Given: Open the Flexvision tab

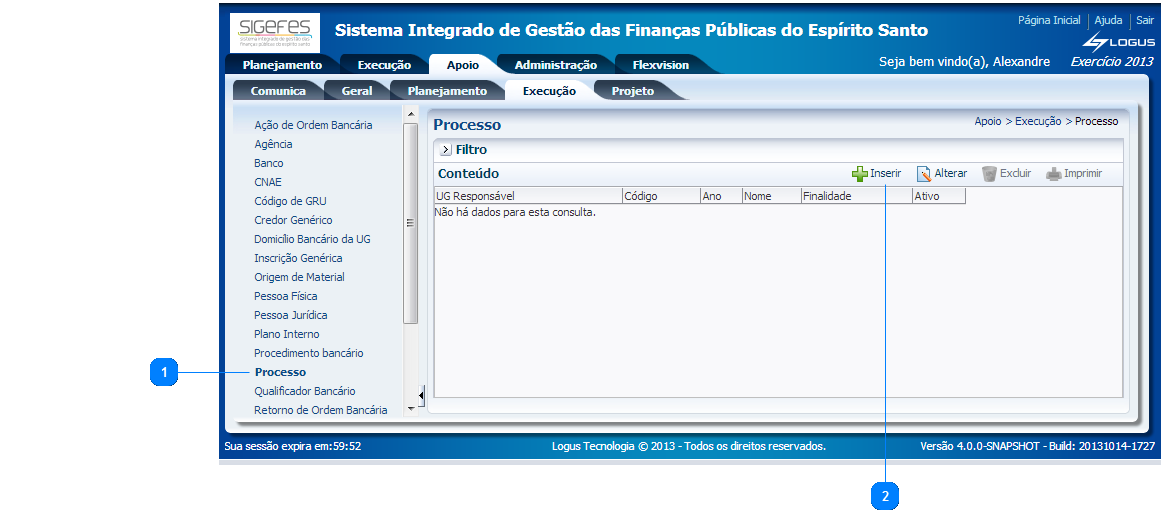Looking at the screenshot, I should (x=660, y=65).
